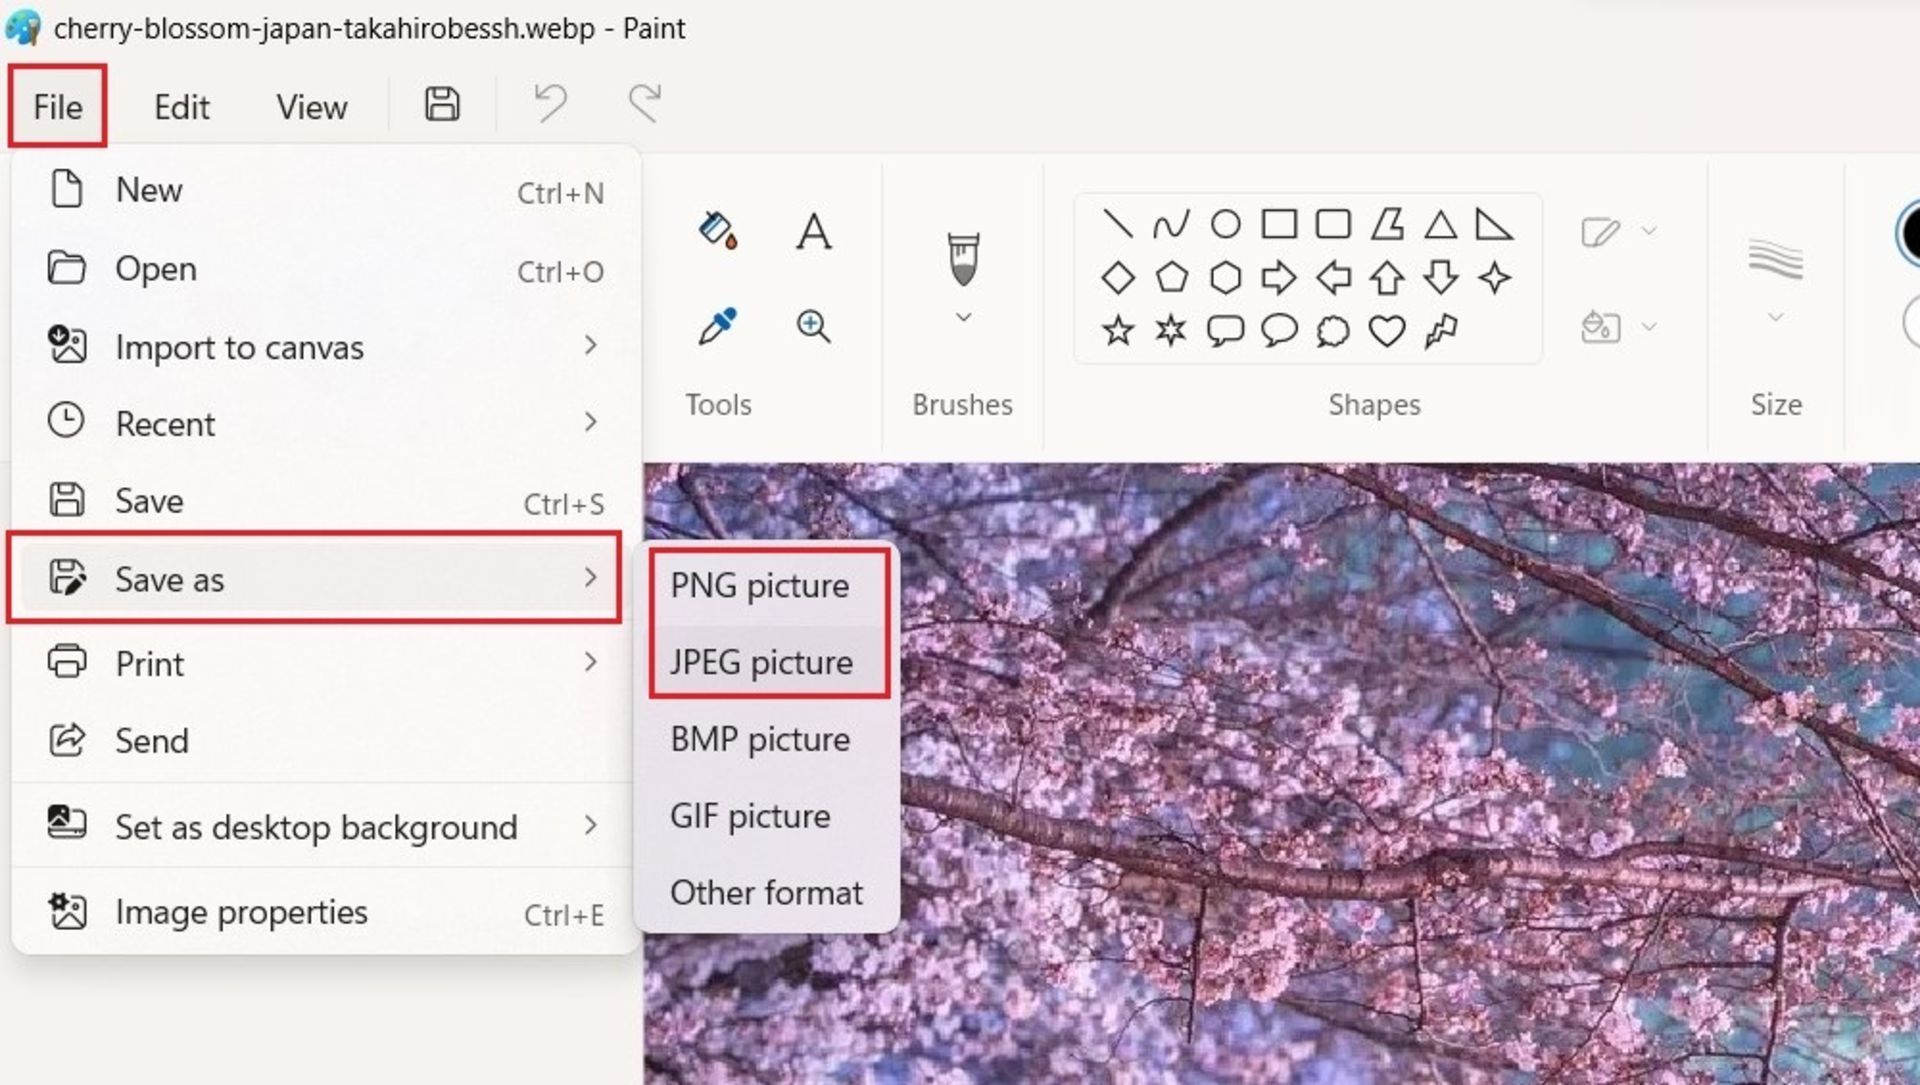Select the Text tool
Image resolution: width=1920 pixels, height=1085 pixels.
(815, 231)
